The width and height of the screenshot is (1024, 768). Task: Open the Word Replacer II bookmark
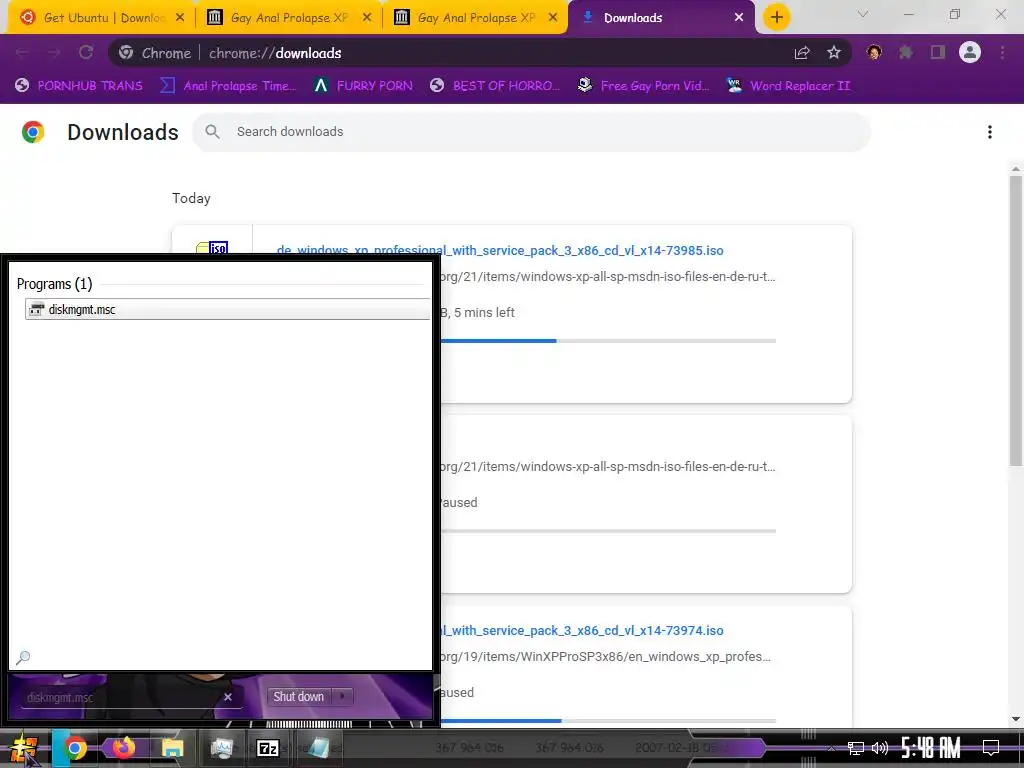[x=788, y=86]
